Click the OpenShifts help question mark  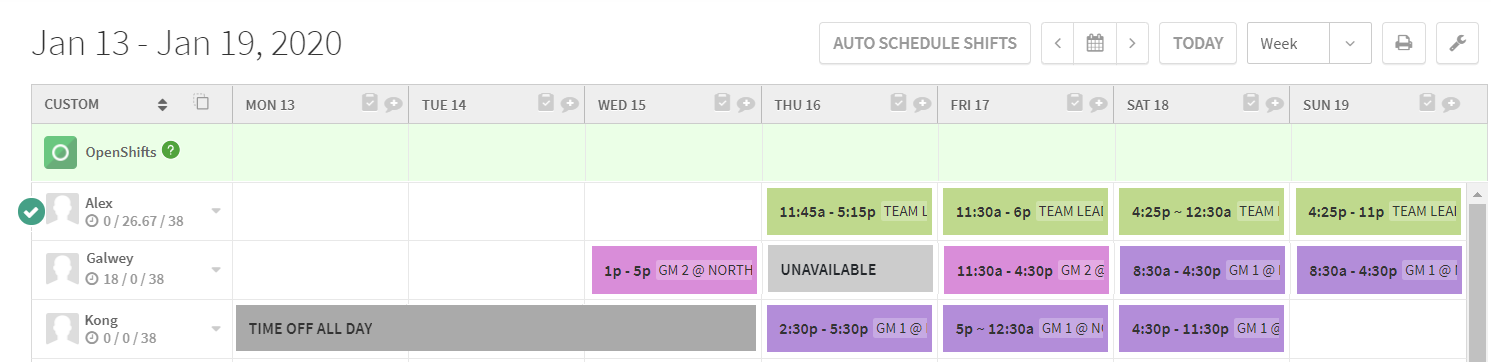point(171,150)
